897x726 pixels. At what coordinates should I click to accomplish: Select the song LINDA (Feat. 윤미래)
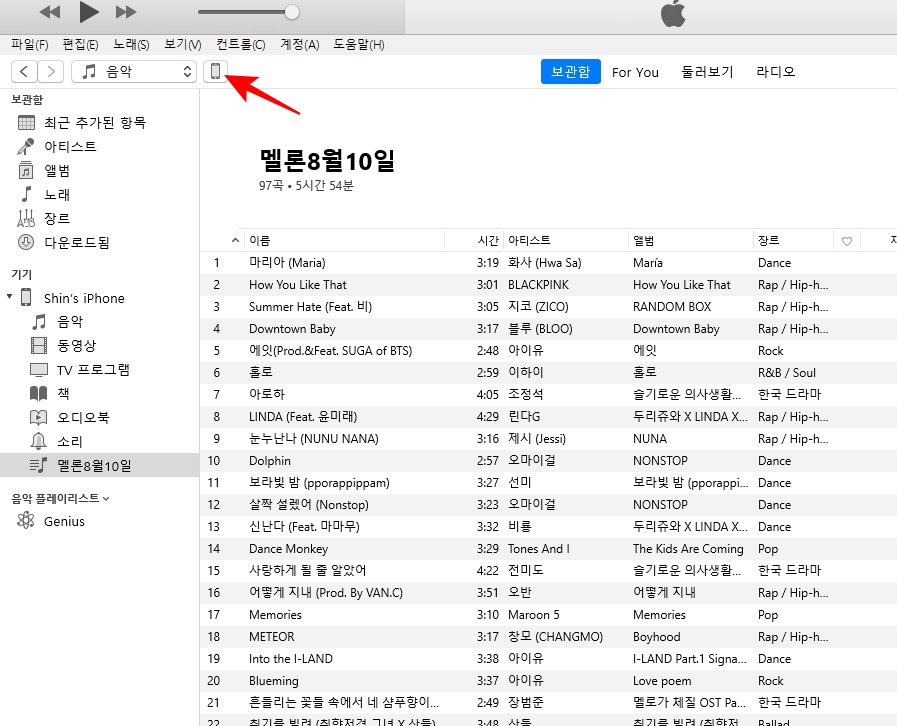tap(303, 417)
